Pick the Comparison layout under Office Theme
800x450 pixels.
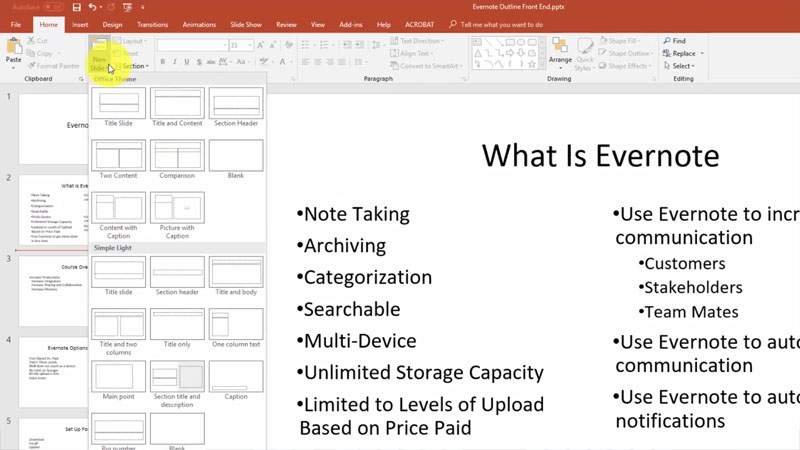(177, 156)
